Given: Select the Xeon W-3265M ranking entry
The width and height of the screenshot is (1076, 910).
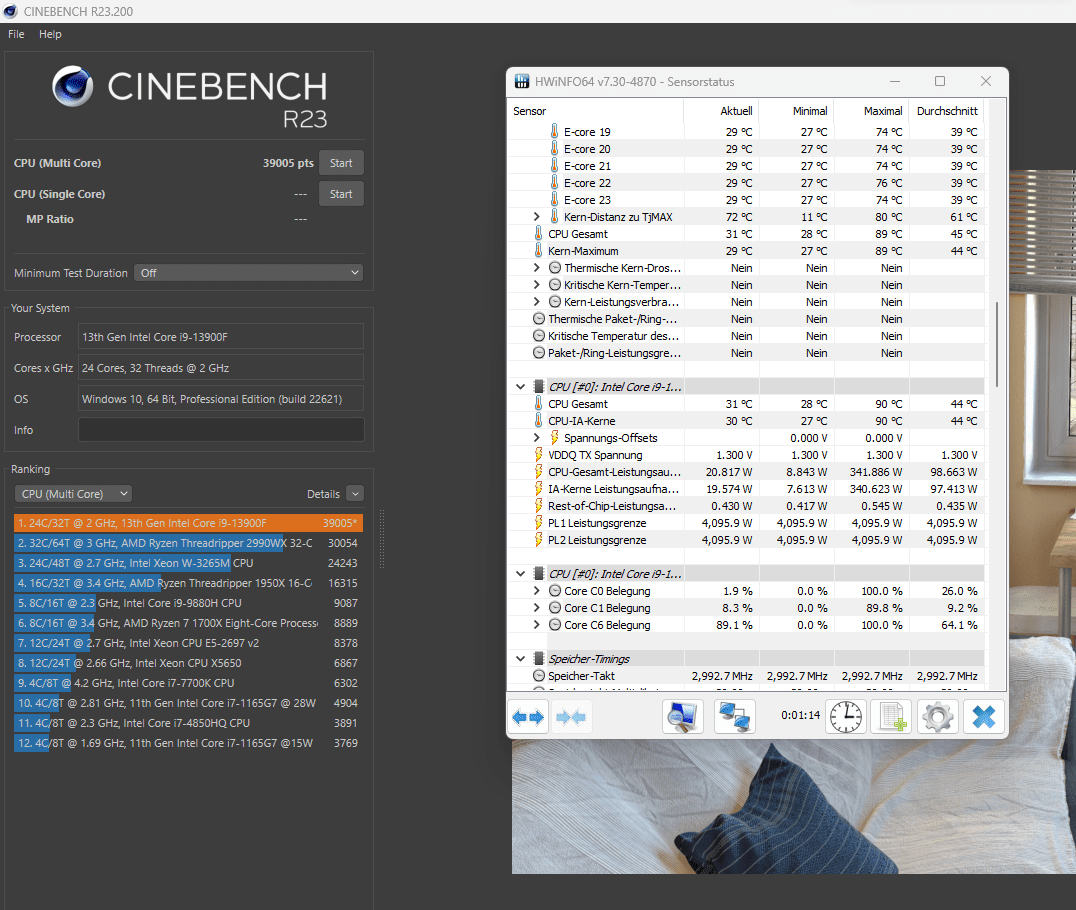Looking at the screenshot, I should (x=188, y=562).
